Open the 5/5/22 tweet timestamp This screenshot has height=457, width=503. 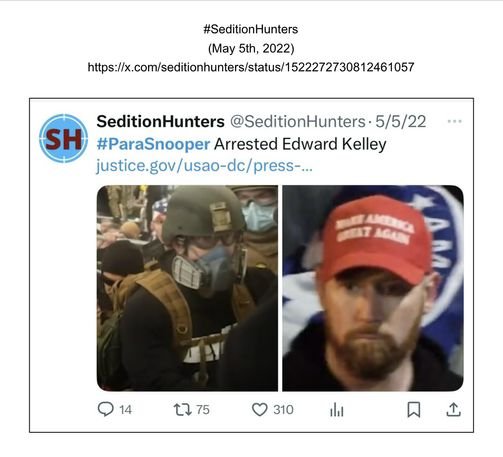pos(401,121)
